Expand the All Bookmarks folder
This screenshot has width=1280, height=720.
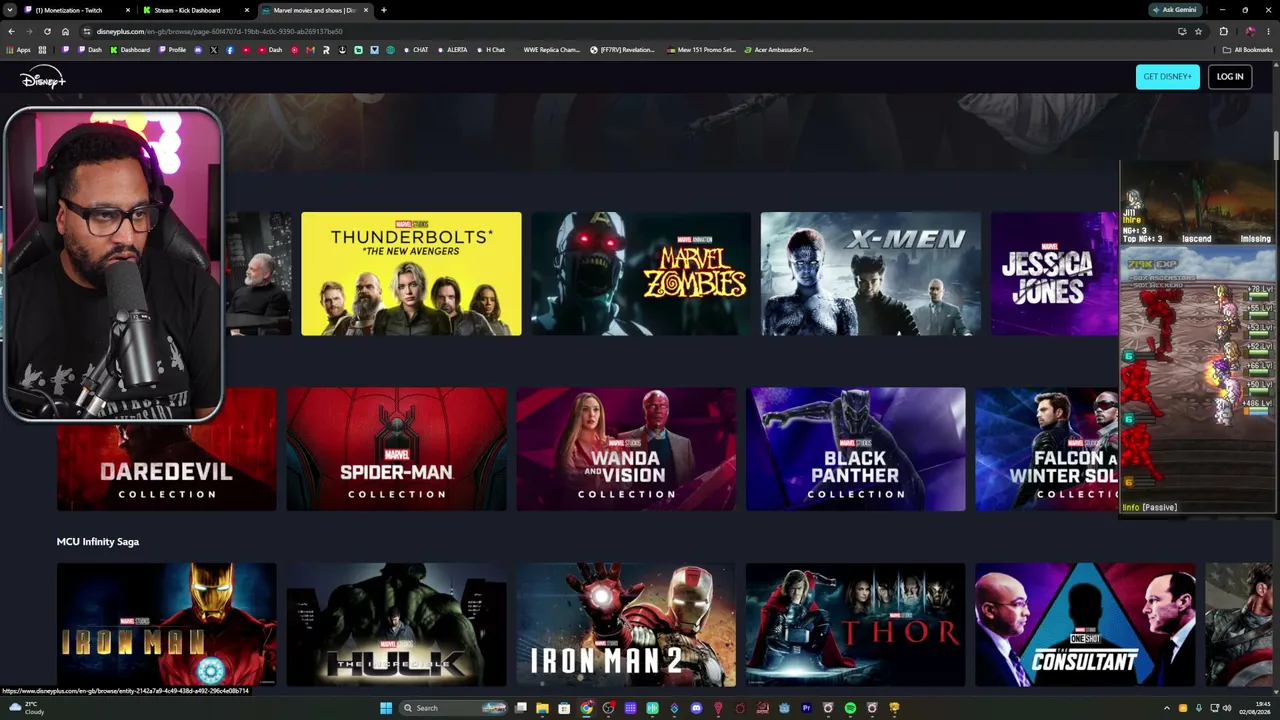1248,50
